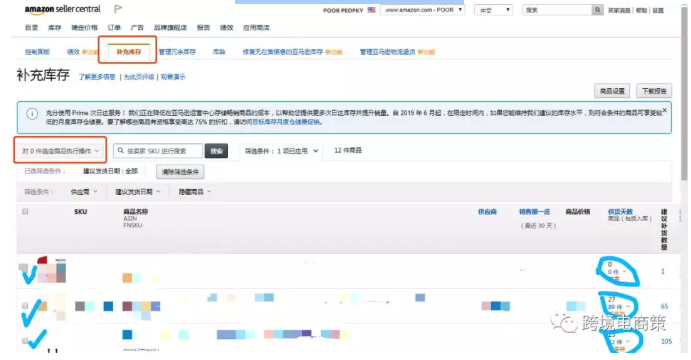This screenshot has height=360, width=691.
Task: Click the 买家消息 link in top bar
Action: coord(619,10)
